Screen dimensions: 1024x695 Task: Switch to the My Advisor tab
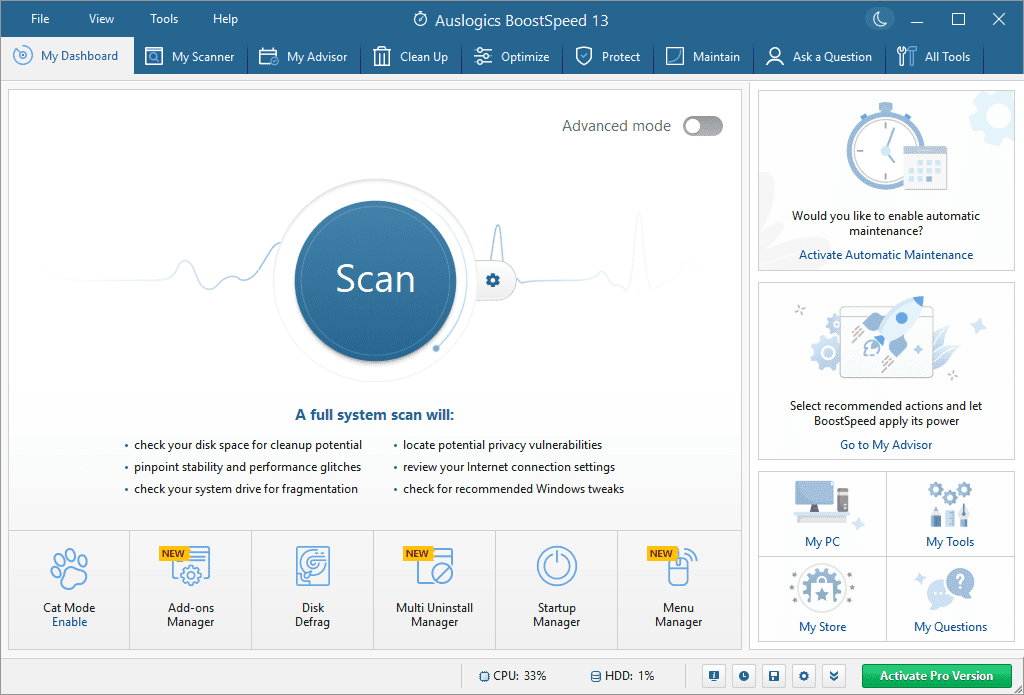304,57
